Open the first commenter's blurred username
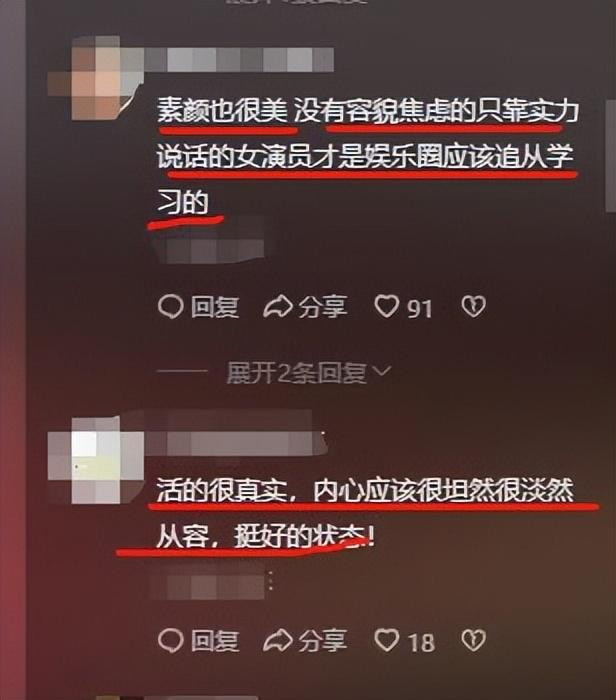 (x=239, y=60)
